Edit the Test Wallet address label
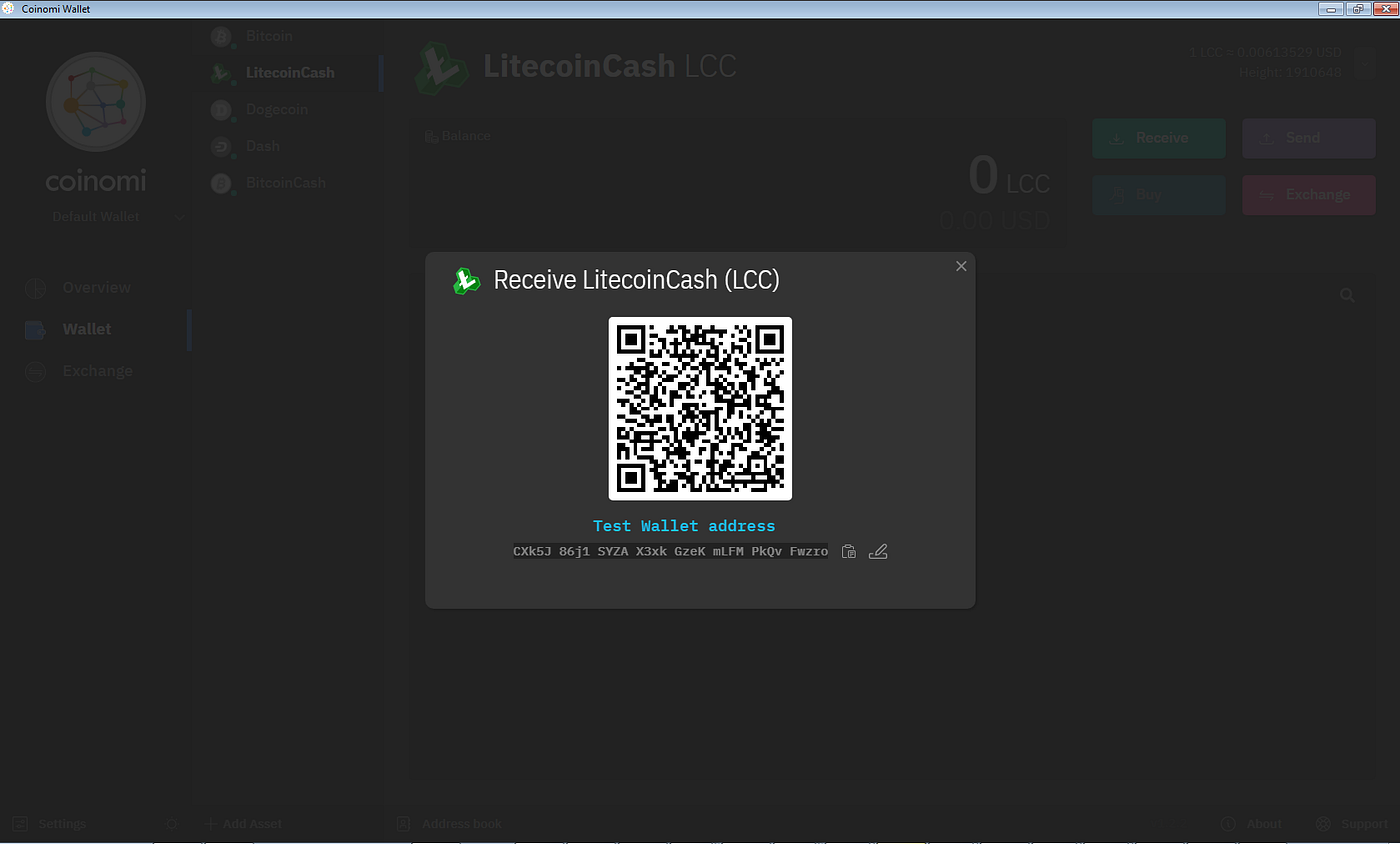 coord(878,551)
